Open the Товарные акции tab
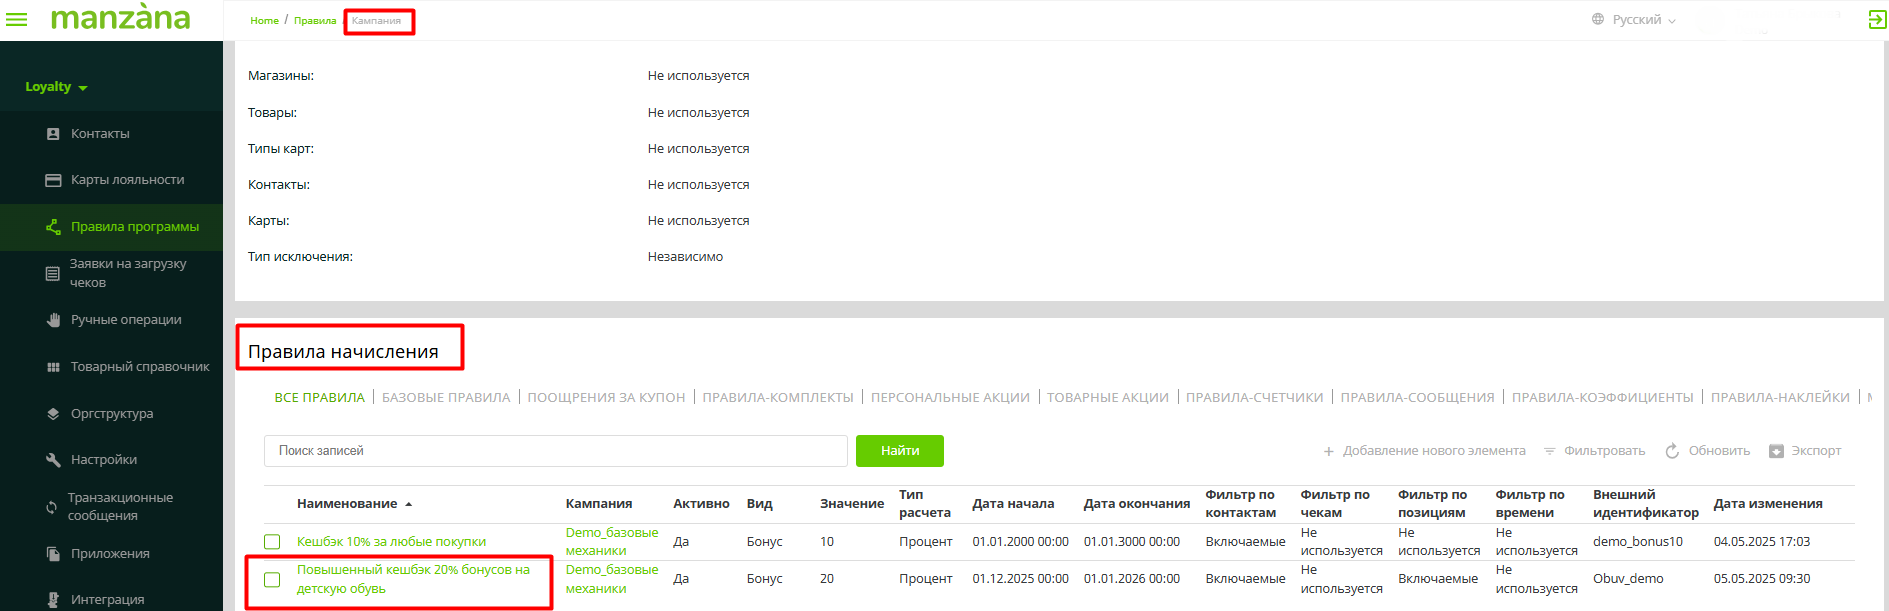The image size is (1889, 611). coord(1107,398)
